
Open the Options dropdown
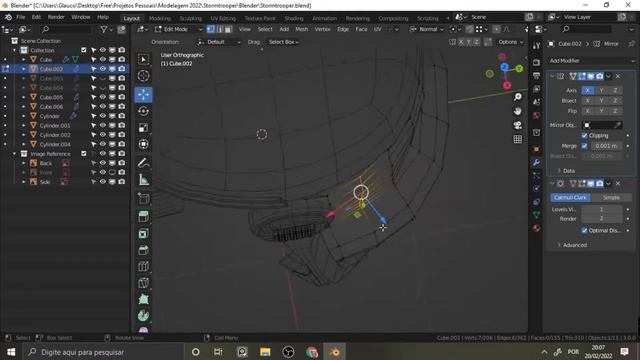pos(510,42)
